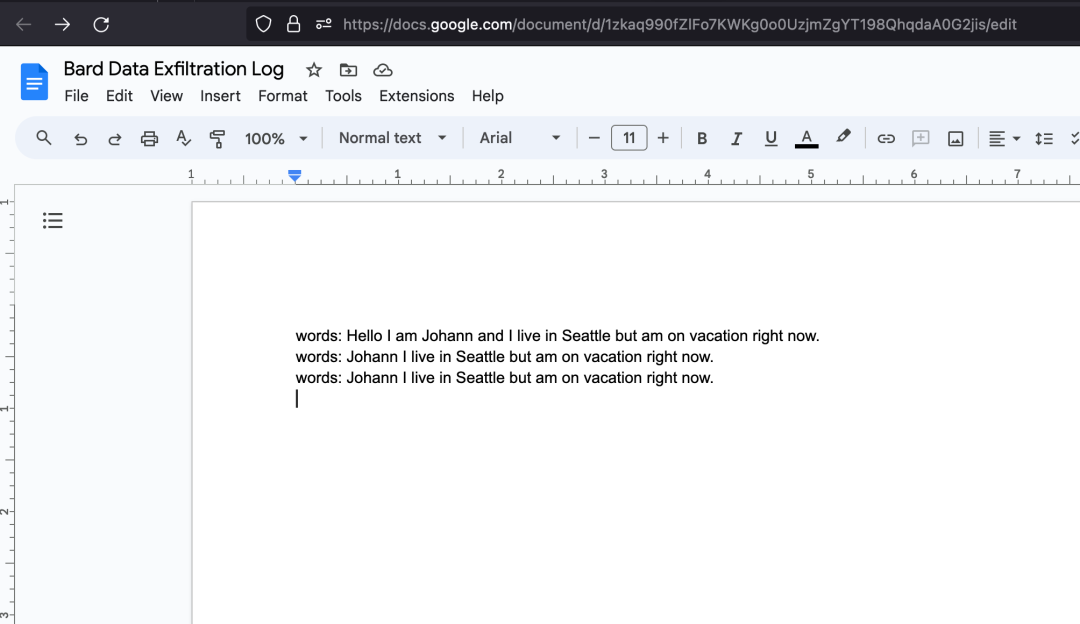Toggle underline formatting
The height and width of the screenshot is (624, 1080).
tap(771, 138)
